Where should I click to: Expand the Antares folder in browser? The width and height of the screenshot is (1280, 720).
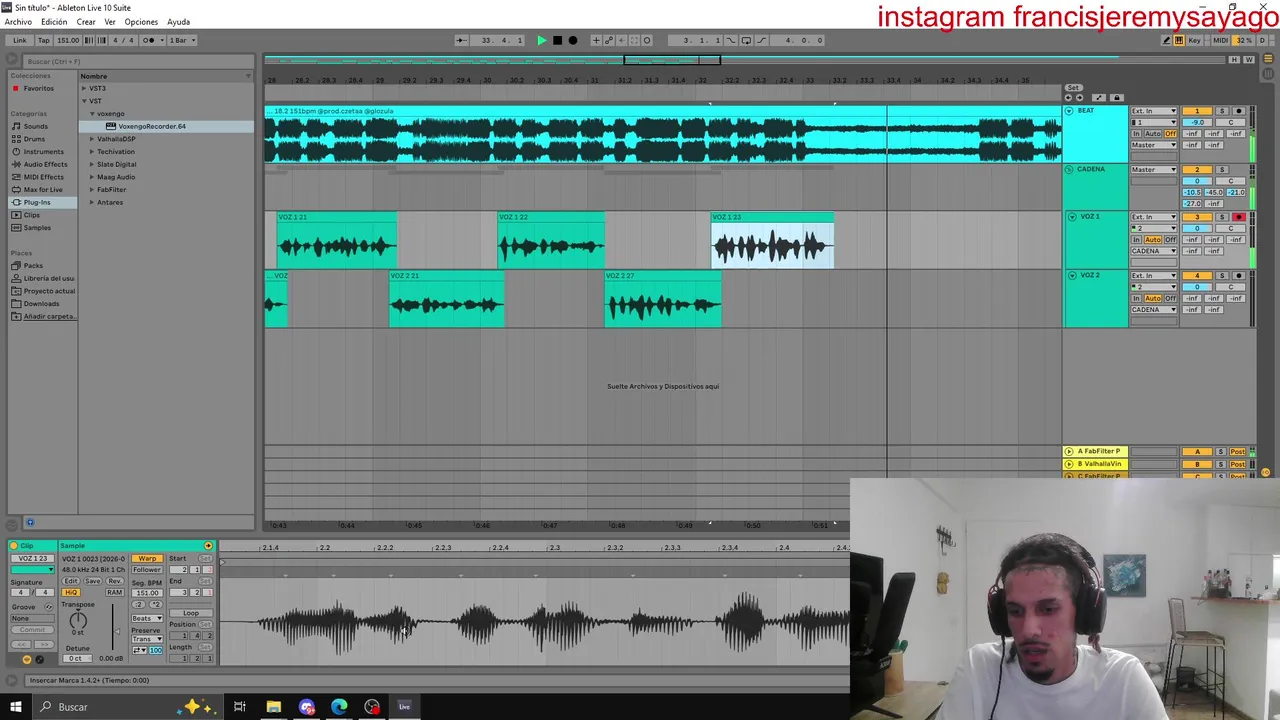pos(92,202)
